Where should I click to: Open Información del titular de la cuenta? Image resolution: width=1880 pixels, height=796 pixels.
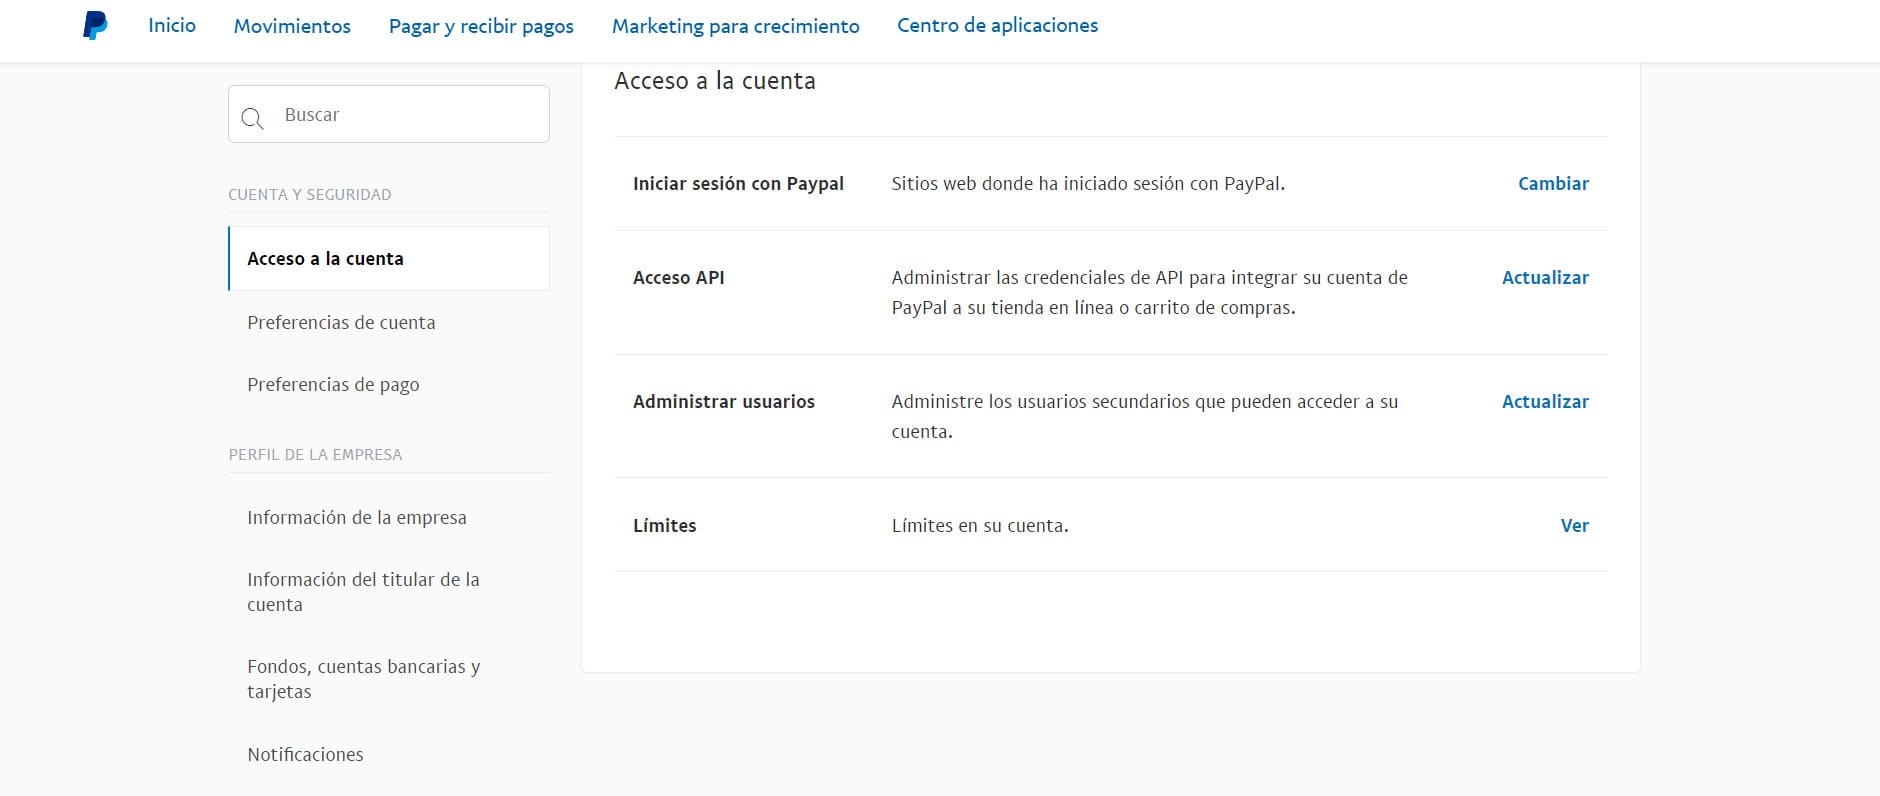363,592
